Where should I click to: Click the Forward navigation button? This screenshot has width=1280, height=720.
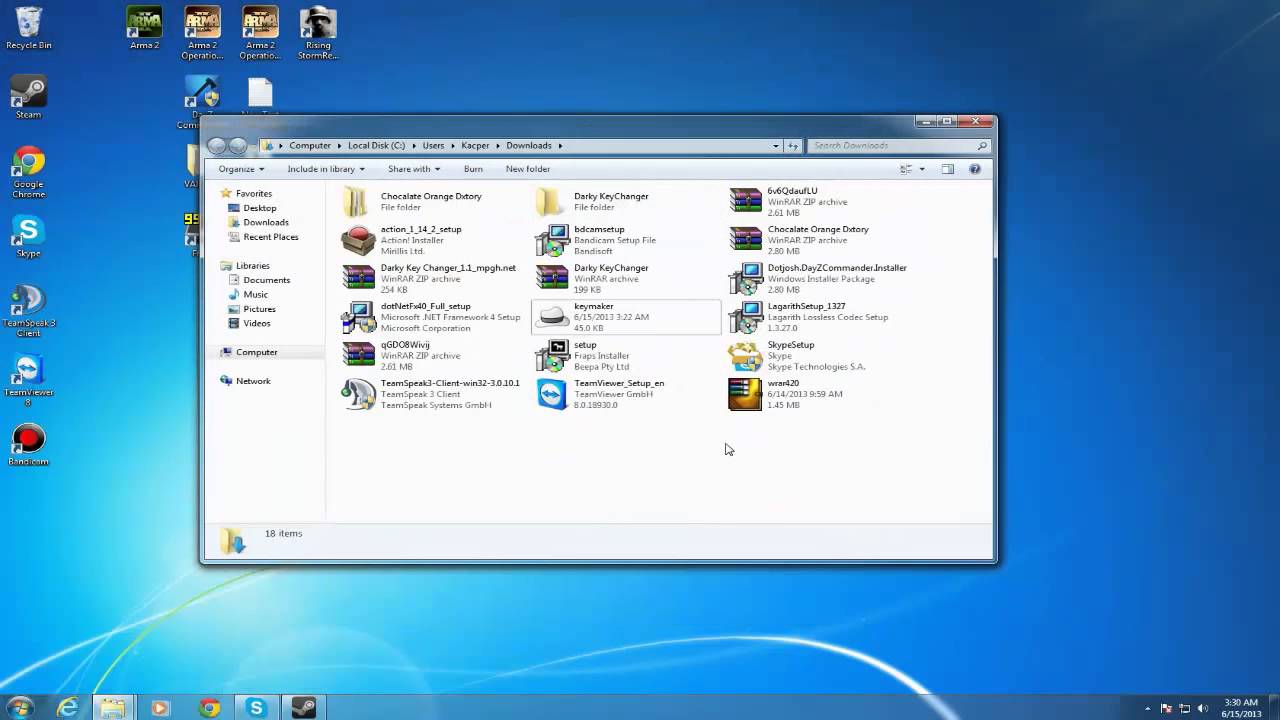pos(238,146)
